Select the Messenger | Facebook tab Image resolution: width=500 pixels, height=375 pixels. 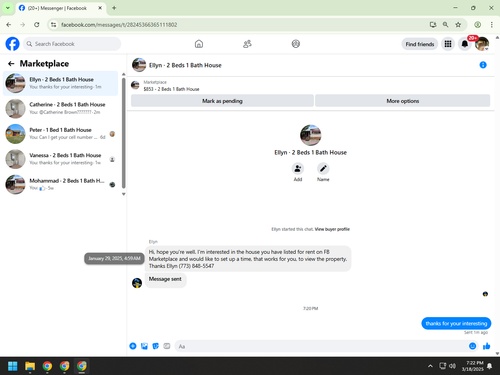coord(61,8)
